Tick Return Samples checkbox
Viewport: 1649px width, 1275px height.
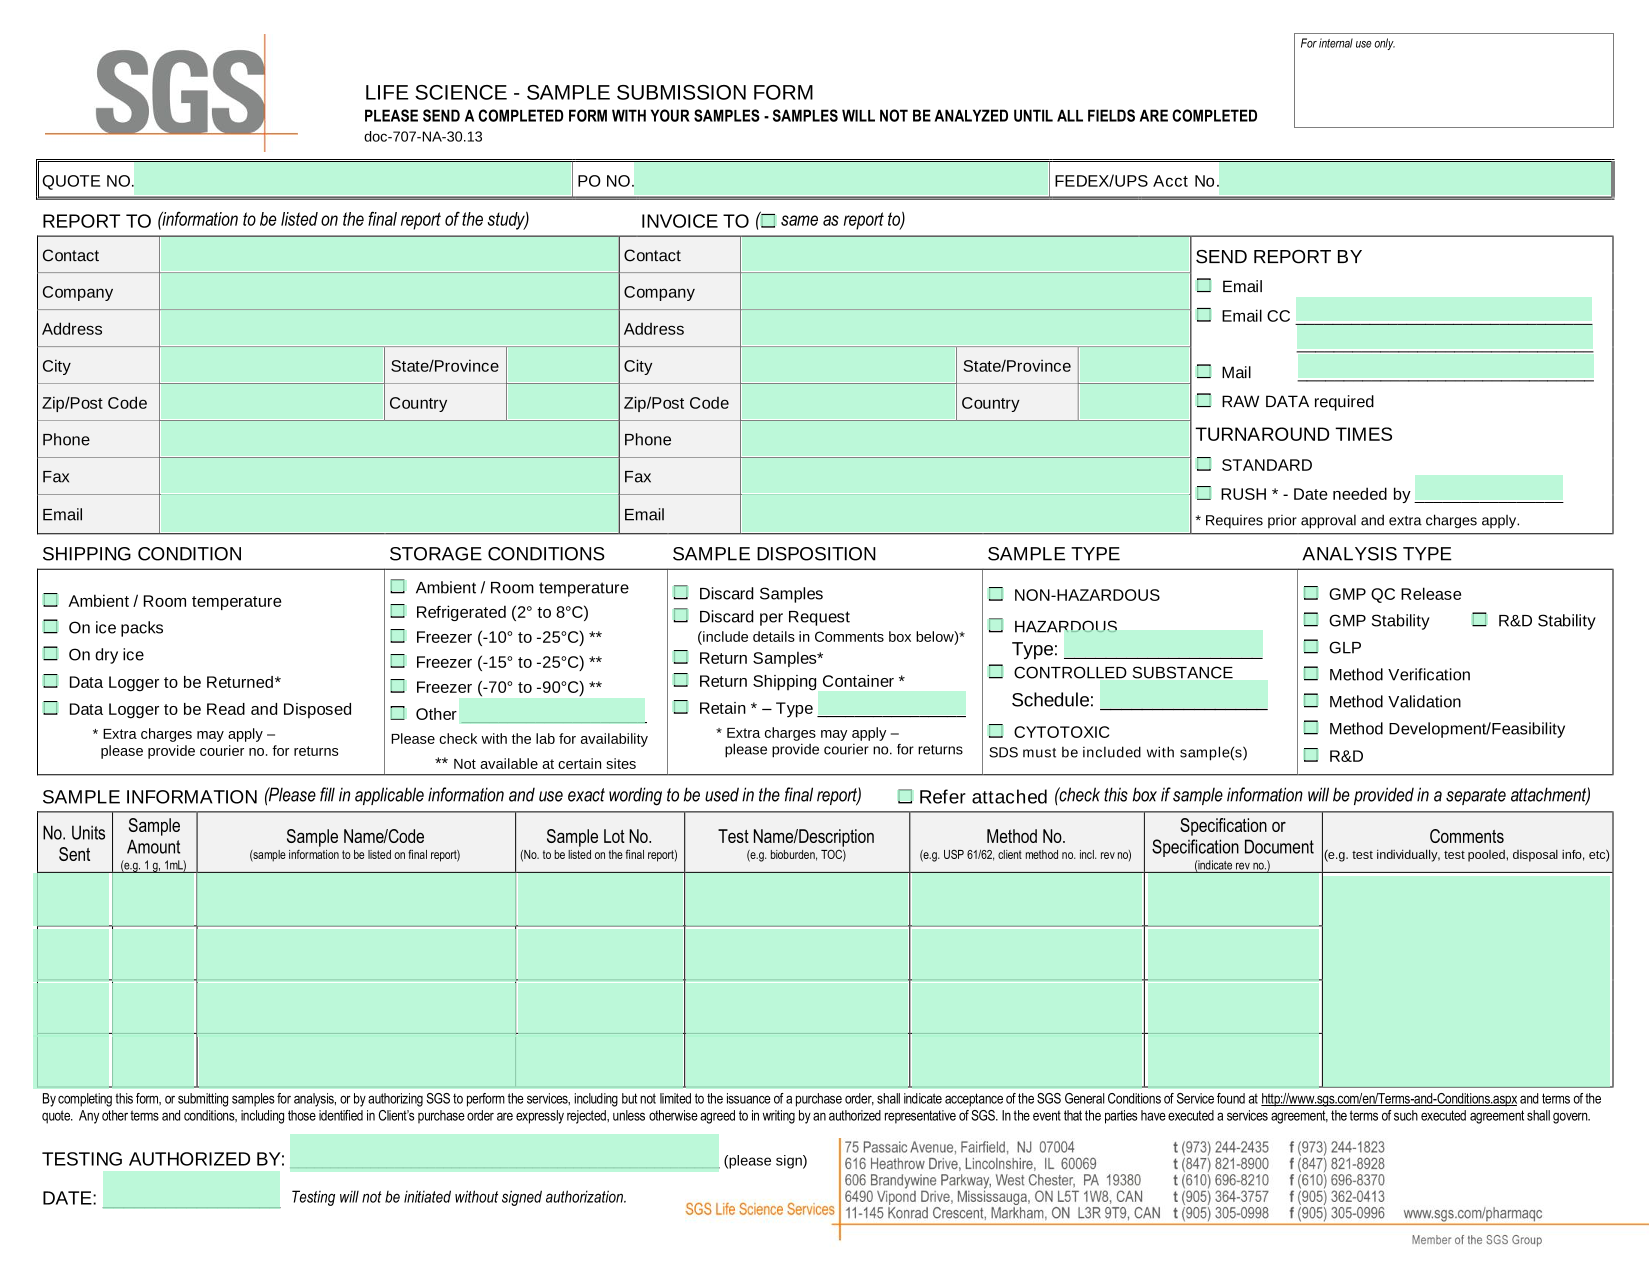(x=681, y=657)
